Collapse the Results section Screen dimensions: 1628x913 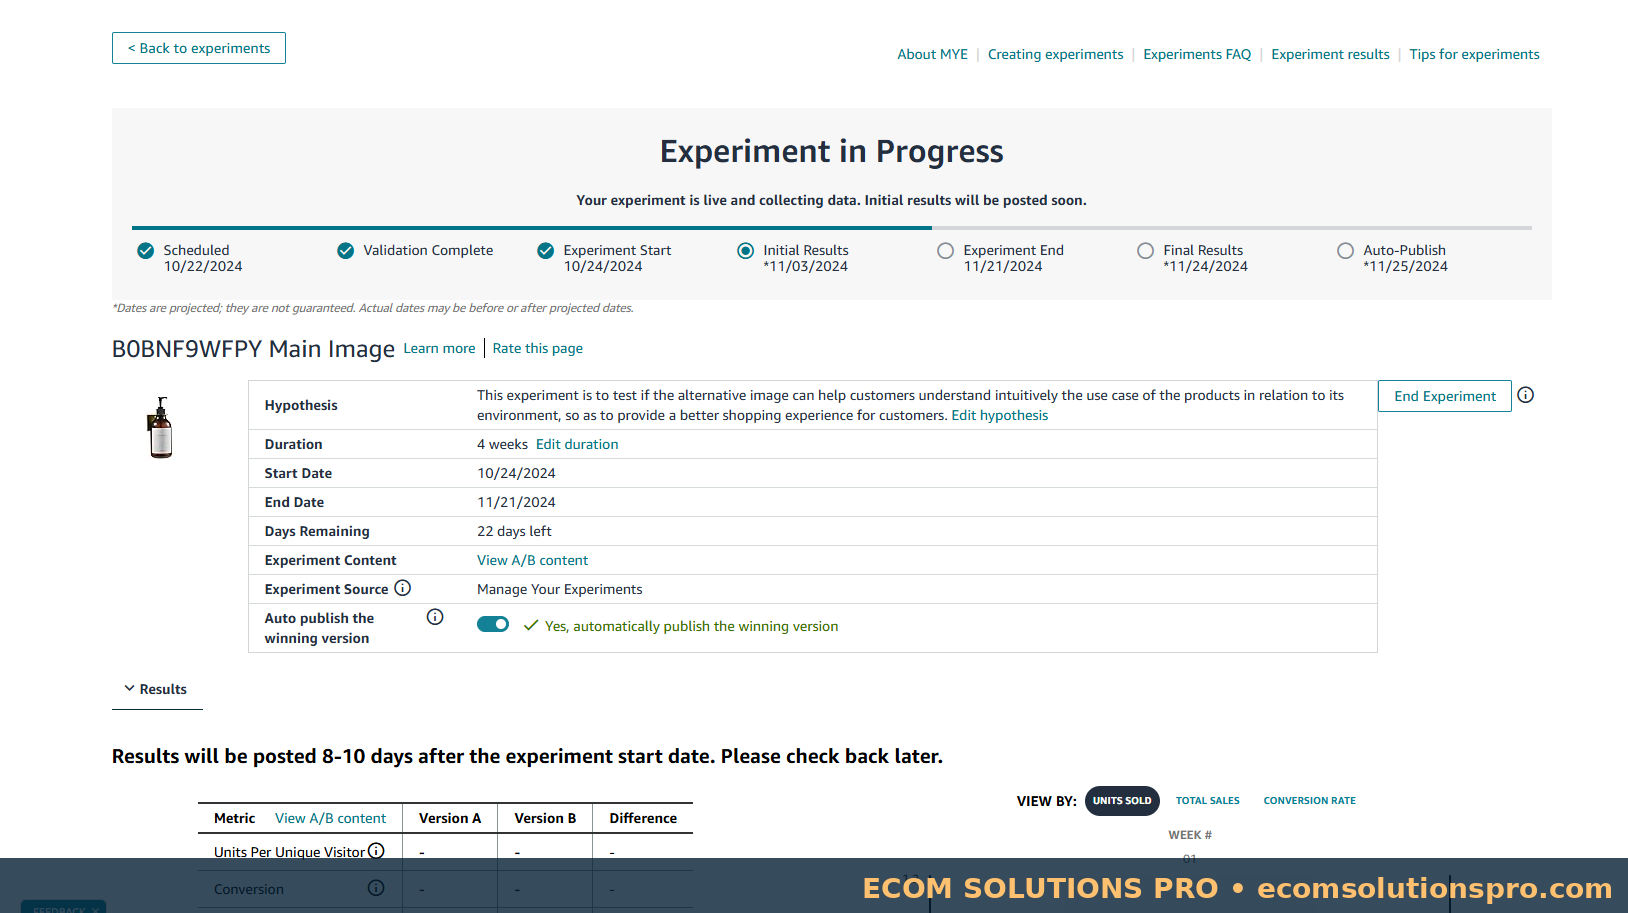tap(156, 689)
